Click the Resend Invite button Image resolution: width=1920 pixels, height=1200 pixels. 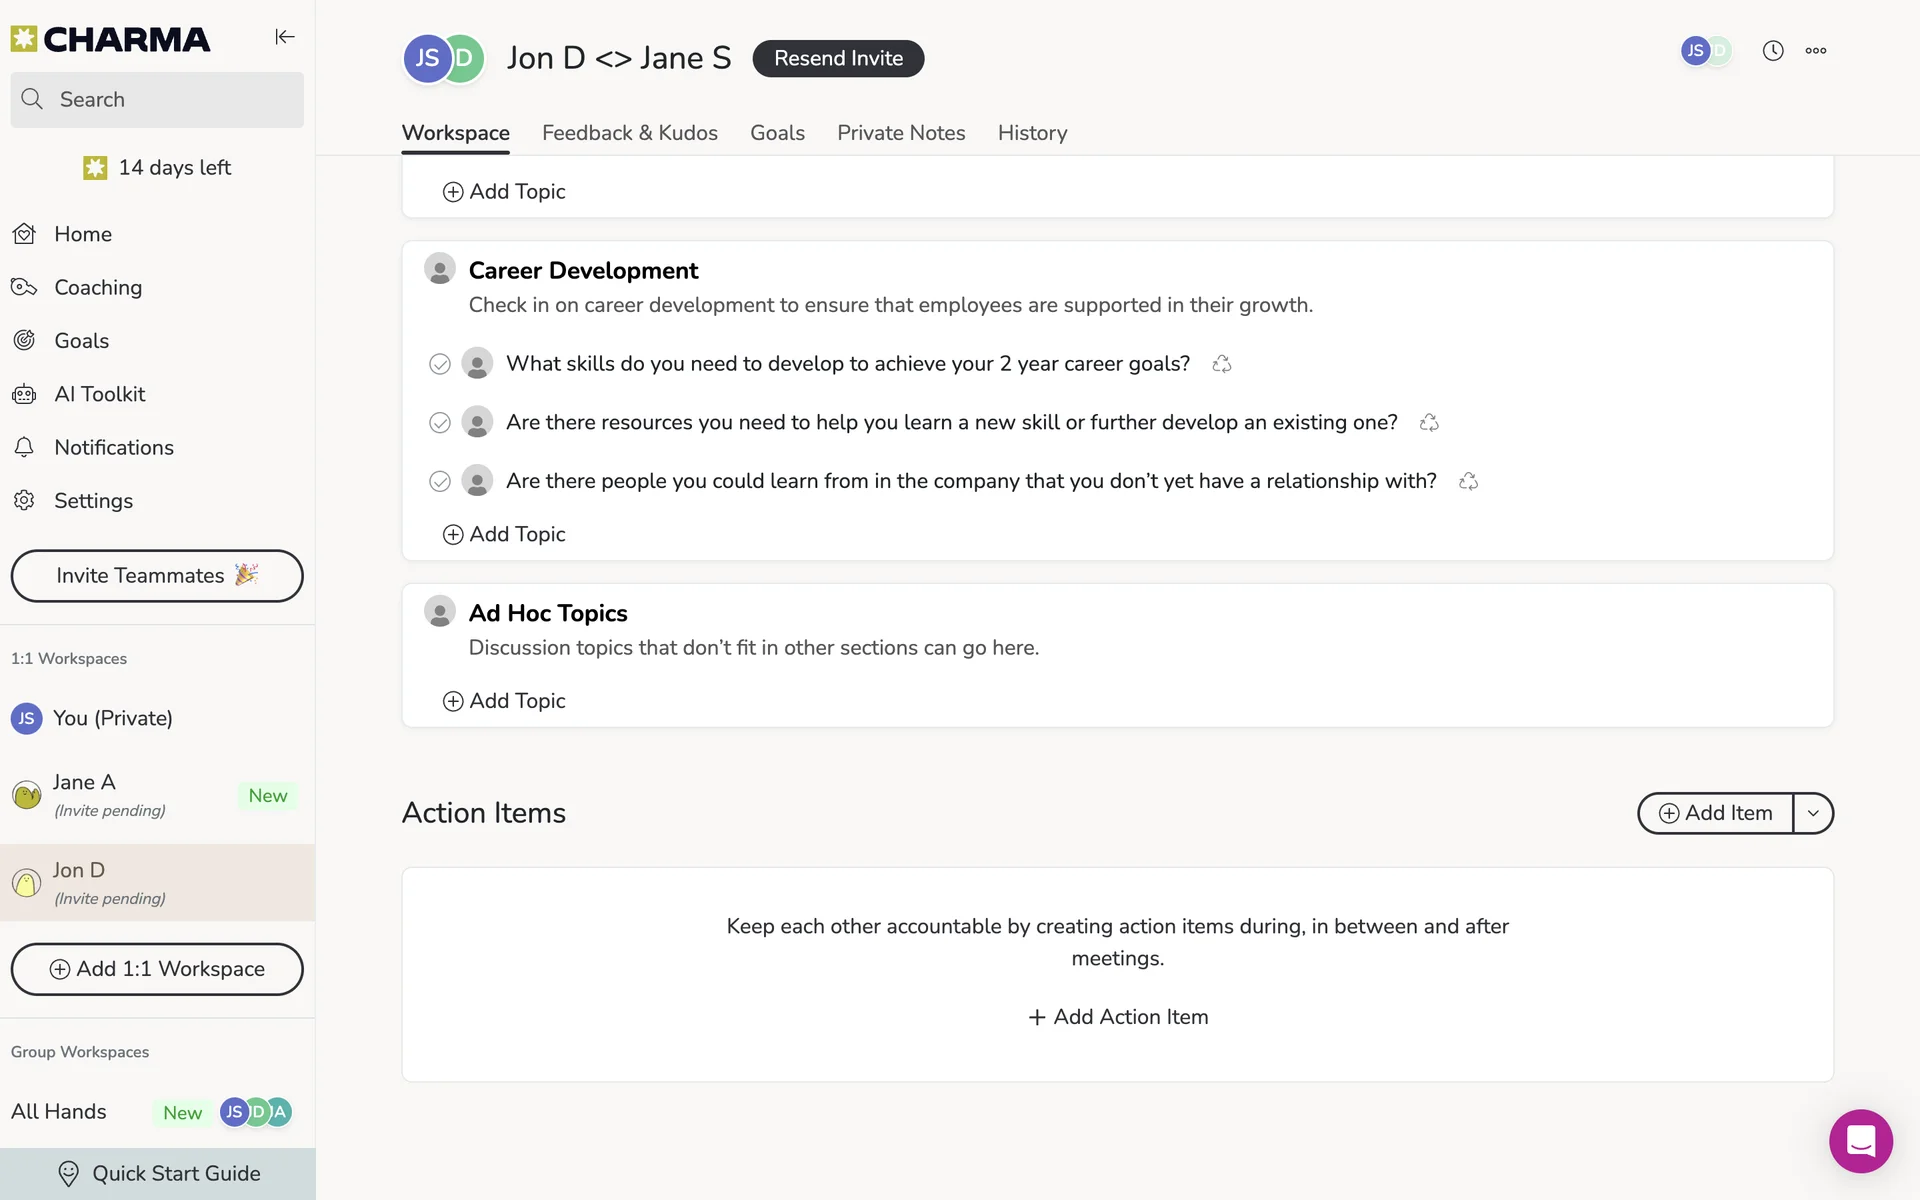tap(838, 58)
